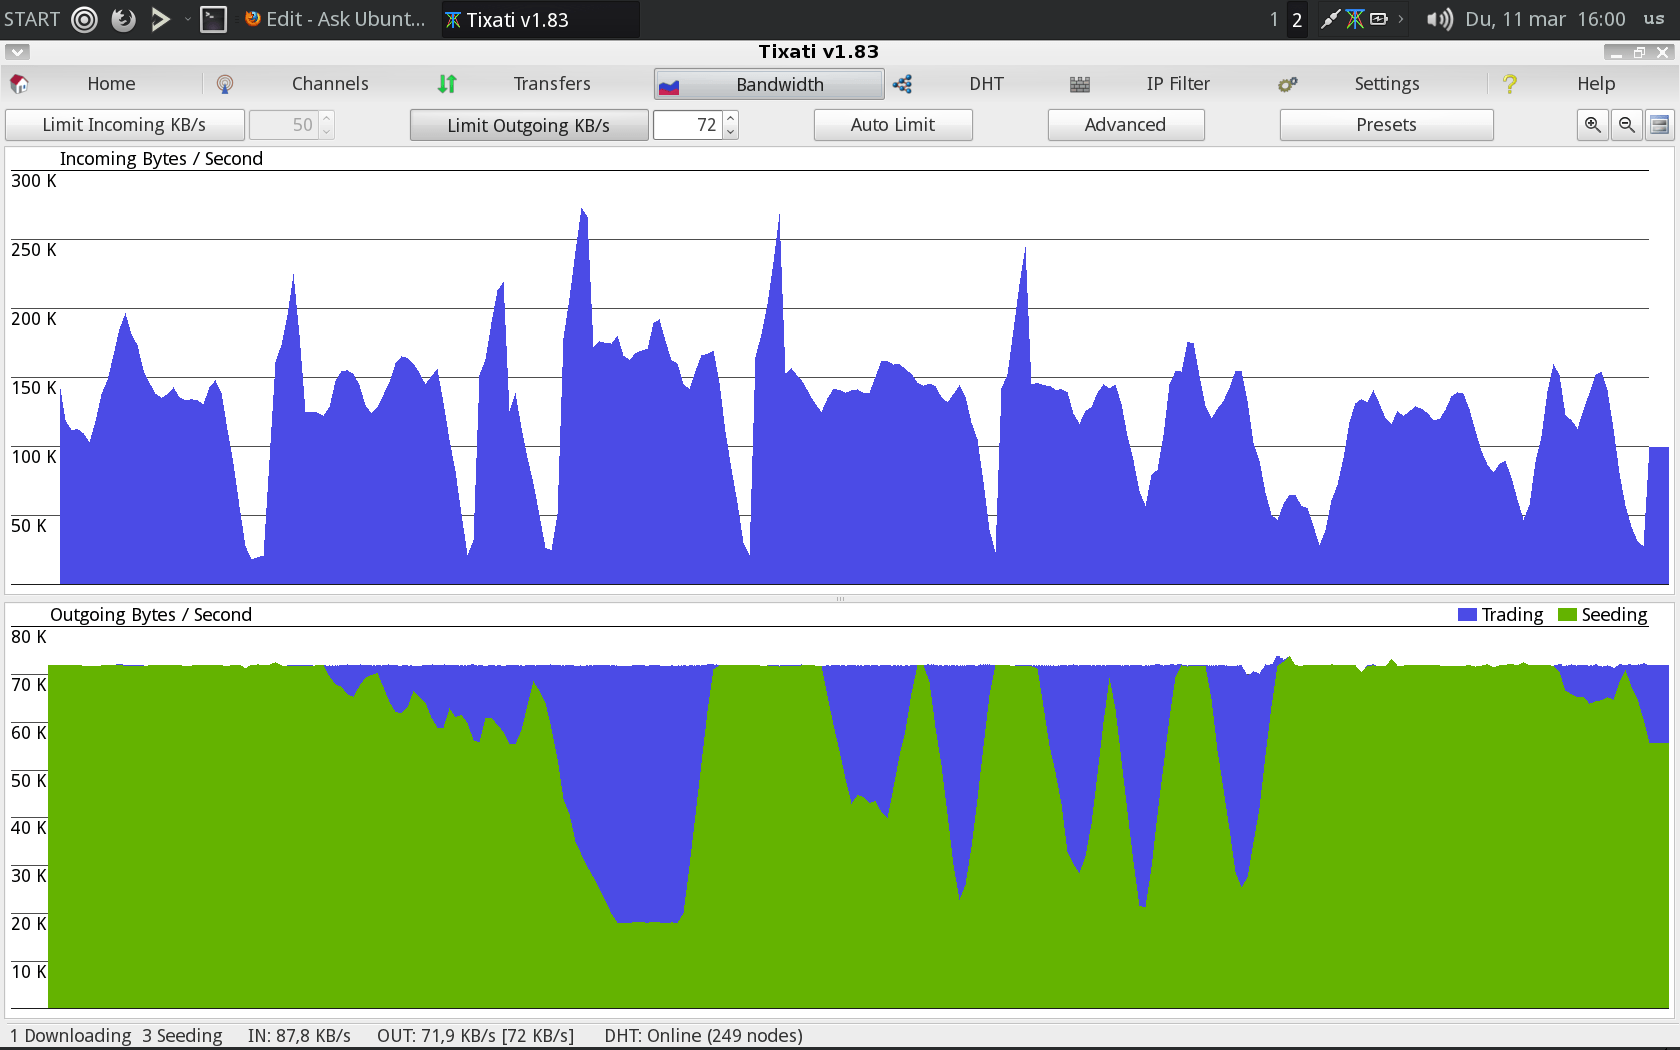
Task: Click the Tixati system tray icon
Action: pyautogui.click(x=1355, y=19)
